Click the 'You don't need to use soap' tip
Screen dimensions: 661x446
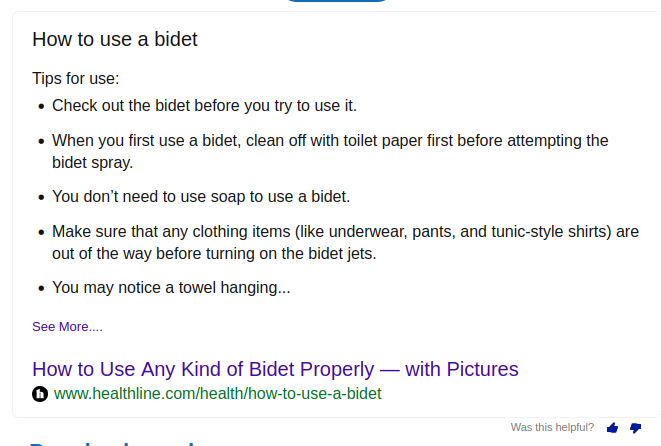(201, 196)
